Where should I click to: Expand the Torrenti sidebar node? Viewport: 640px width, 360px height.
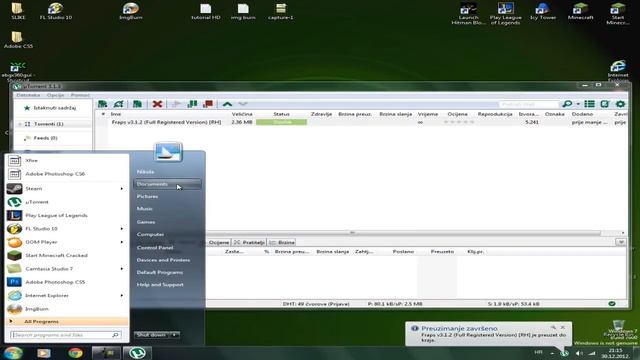point(19,124)
